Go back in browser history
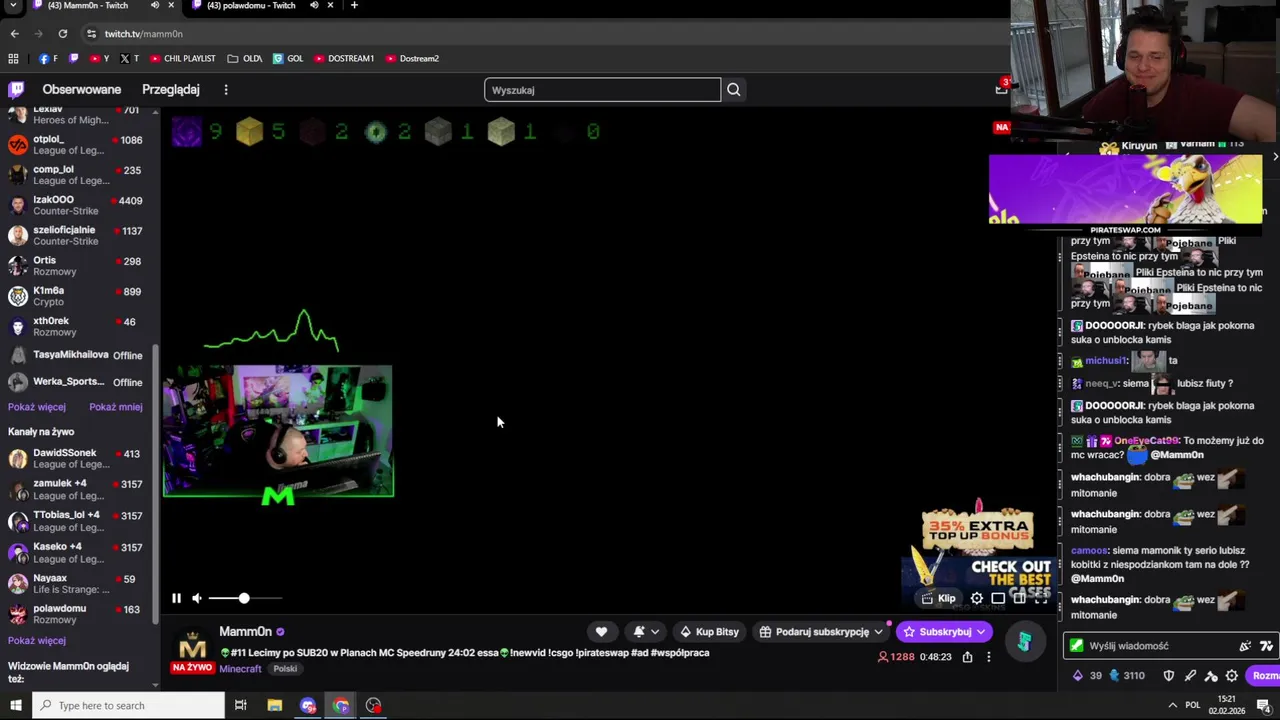This screenshot has height=720, width=1280. coord(14,34)
